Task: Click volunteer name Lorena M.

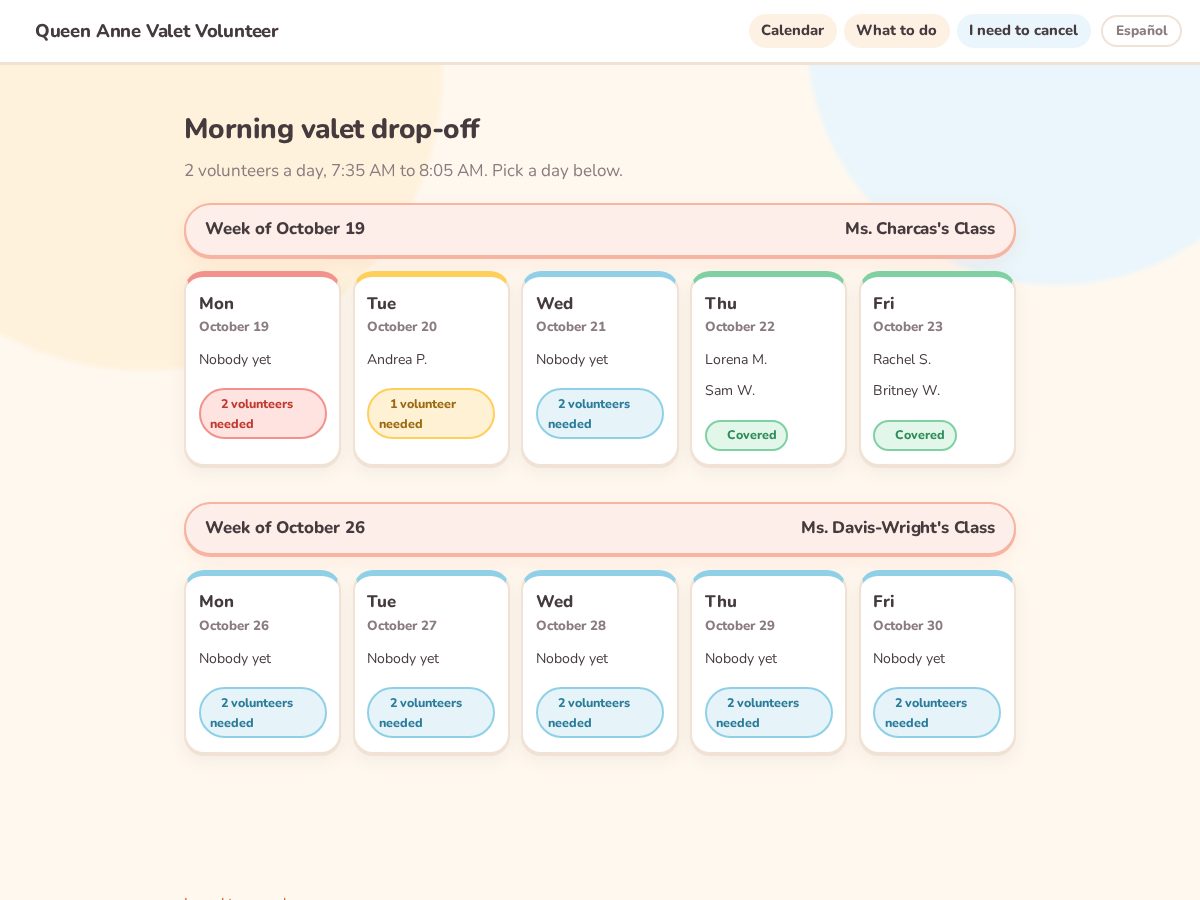Action: tap(736, 359)
